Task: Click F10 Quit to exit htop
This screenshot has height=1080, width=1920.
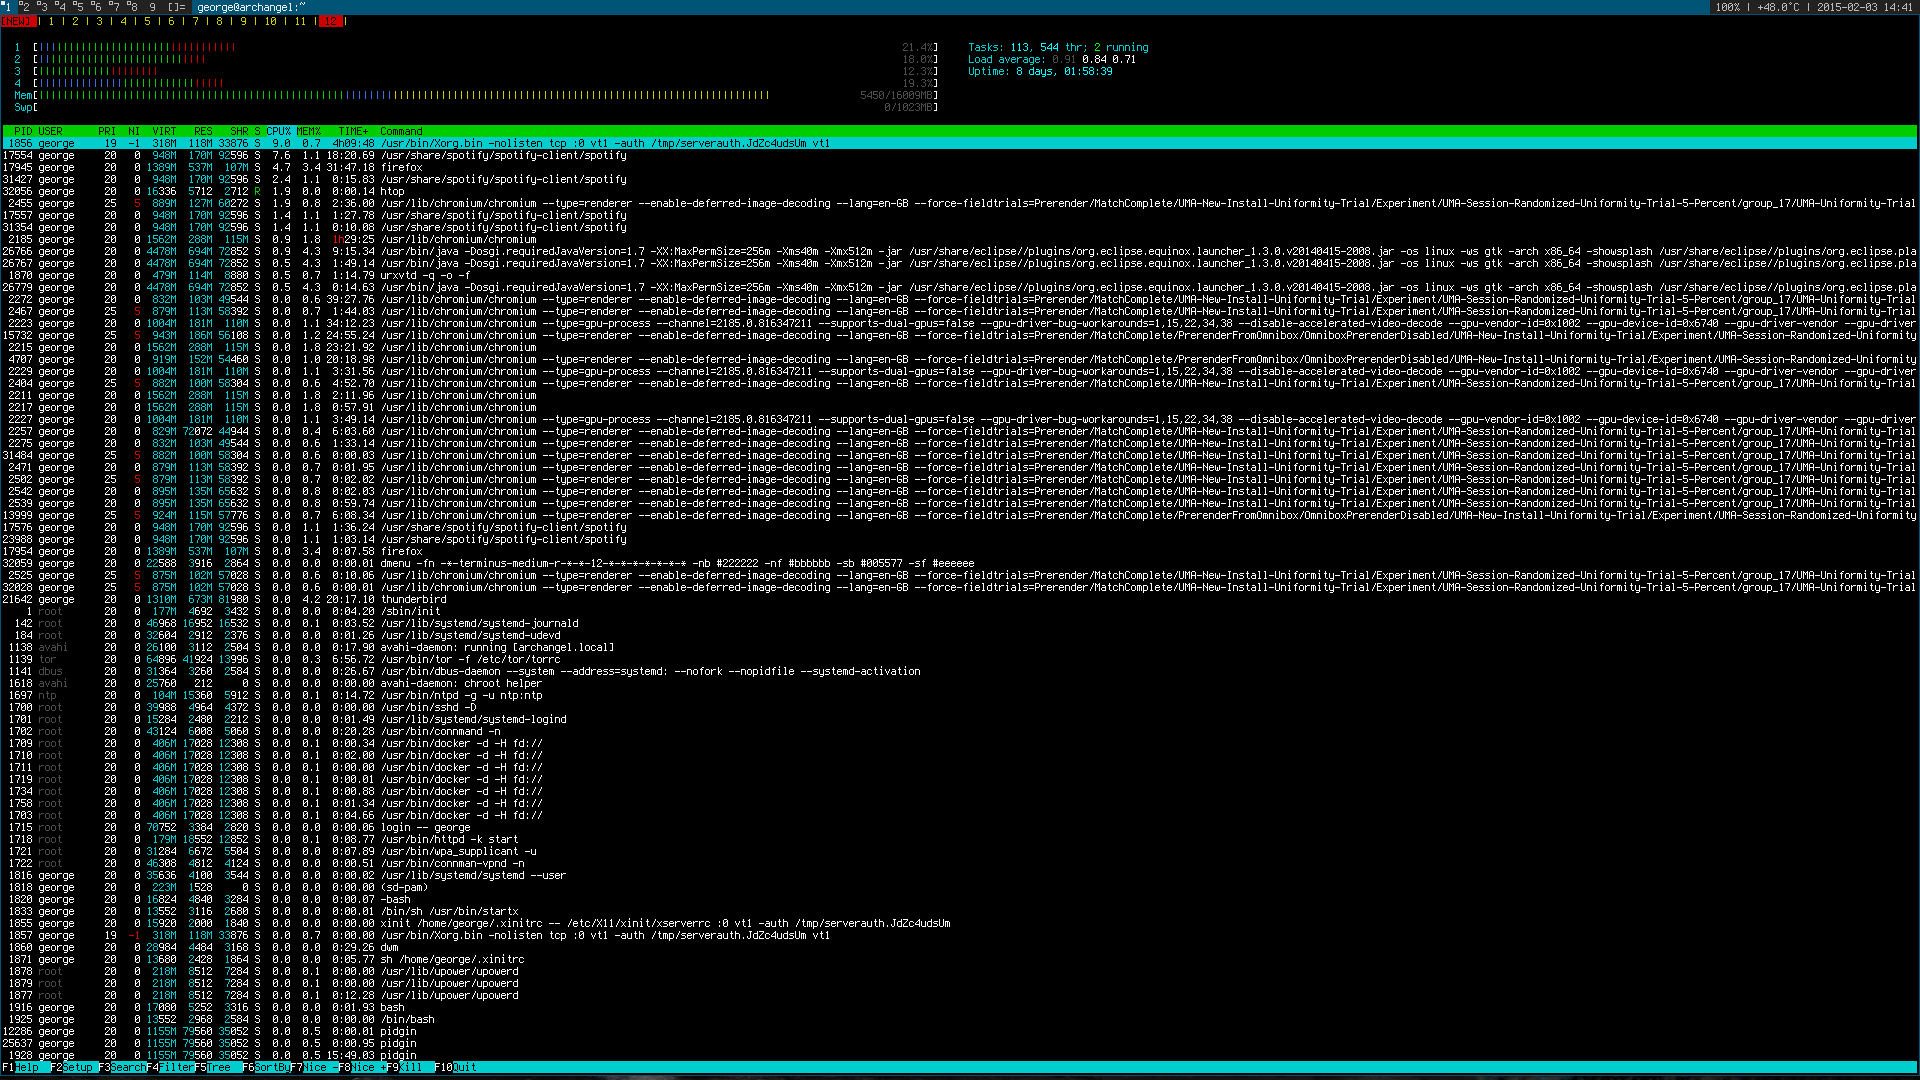Action: pos(456,1067)
